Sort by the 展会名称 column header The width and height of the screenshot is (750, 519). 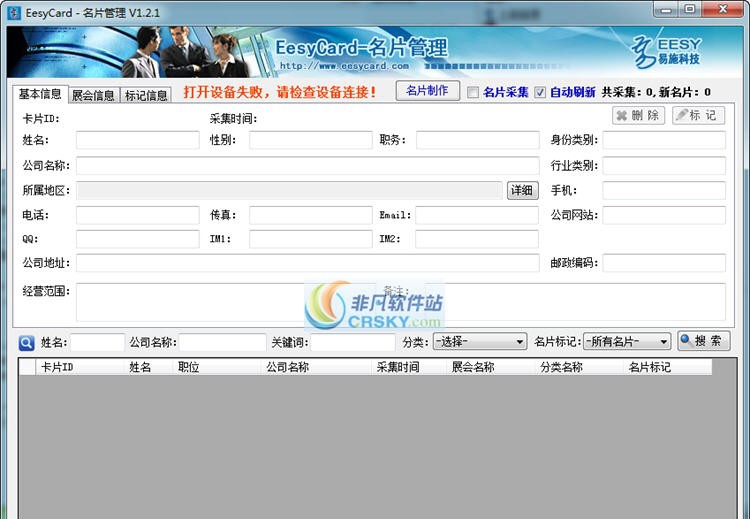[x=491, y=367]
